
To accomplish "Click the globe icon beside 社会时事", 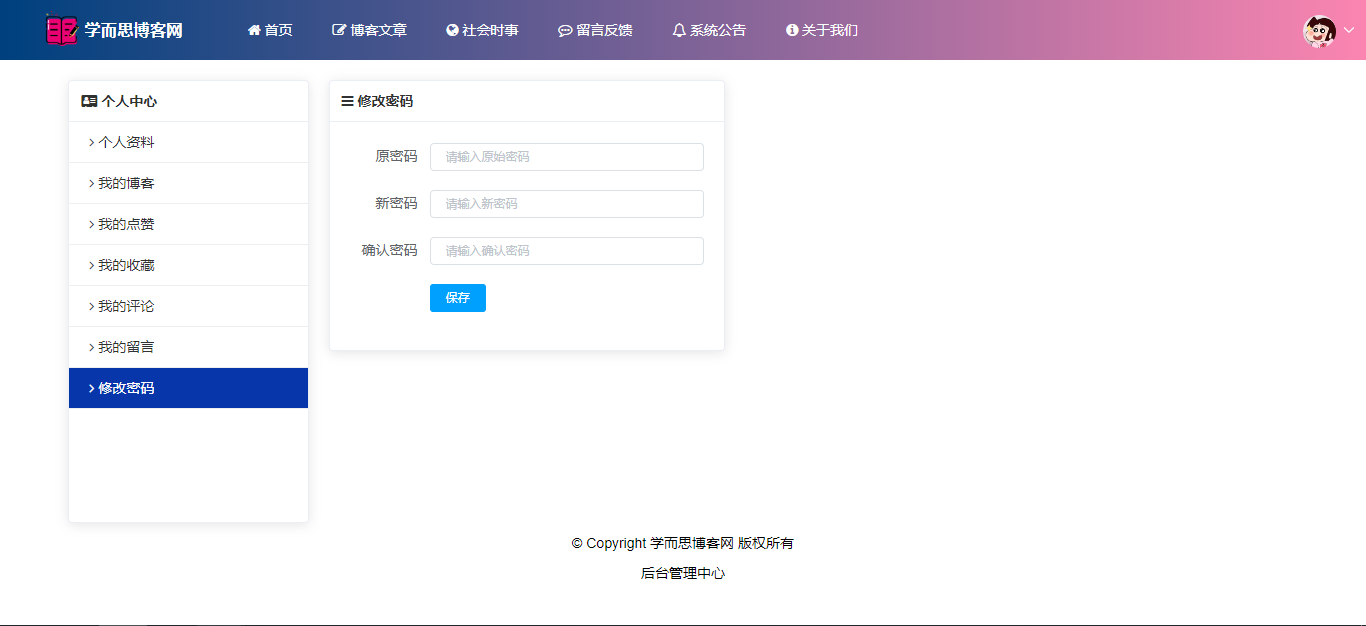I will (452, 30).
